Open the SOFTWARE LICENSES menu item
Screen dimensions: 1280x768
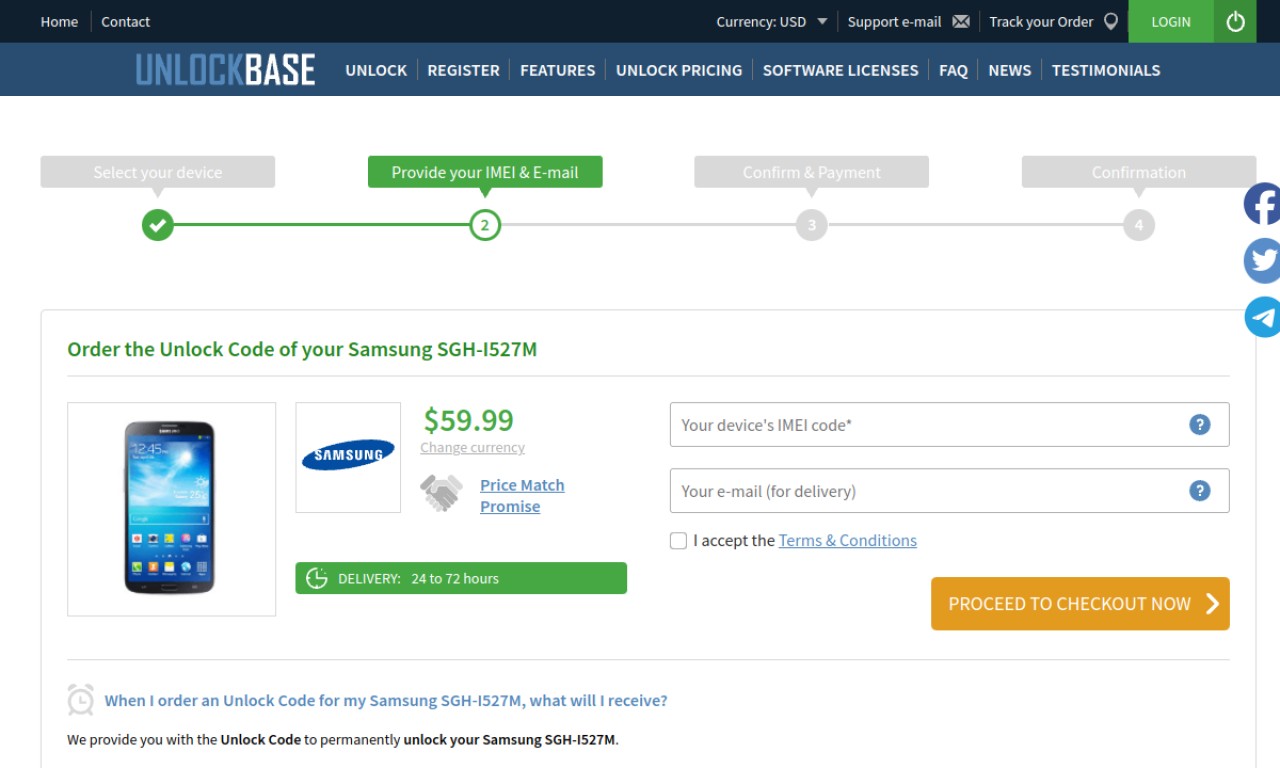[x=840, y=70]
